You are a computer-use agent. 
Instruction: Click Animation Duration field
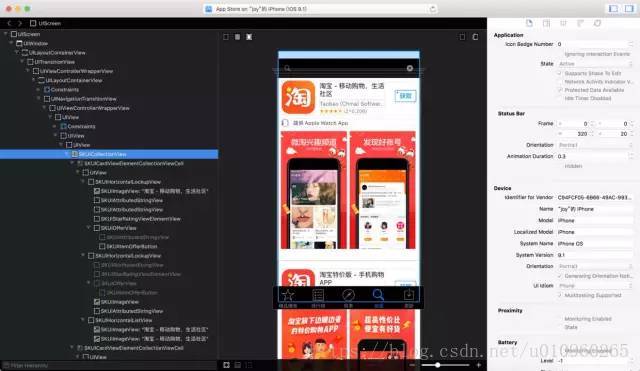pyautogui.click(x=592, y=156)
